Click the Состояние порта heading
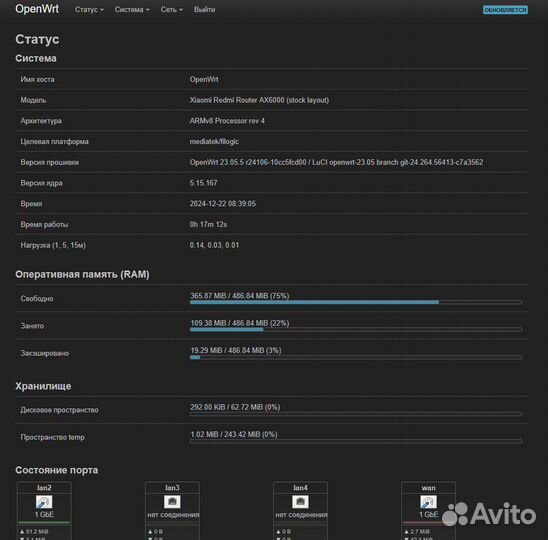The image size is (548, 540). point(57,470)
